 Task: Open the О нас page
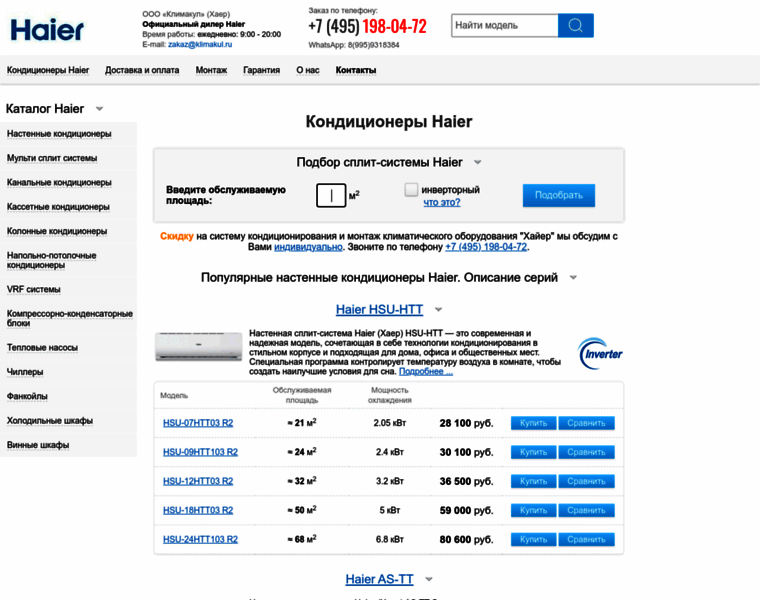click(308, 70)
